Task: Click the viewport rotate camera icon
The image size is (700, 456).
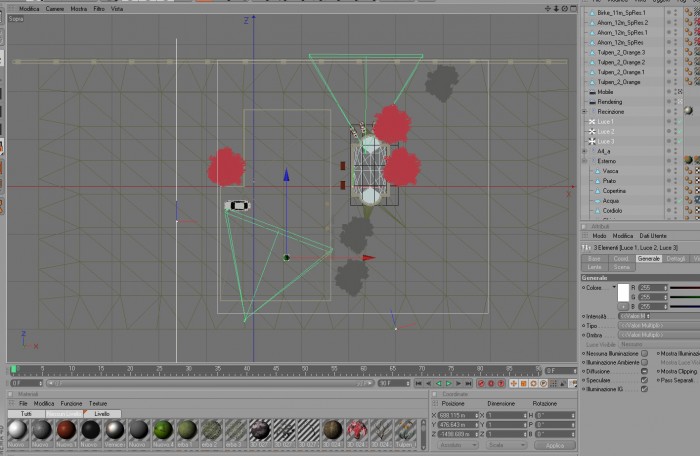Action: [x=565, y=8]
